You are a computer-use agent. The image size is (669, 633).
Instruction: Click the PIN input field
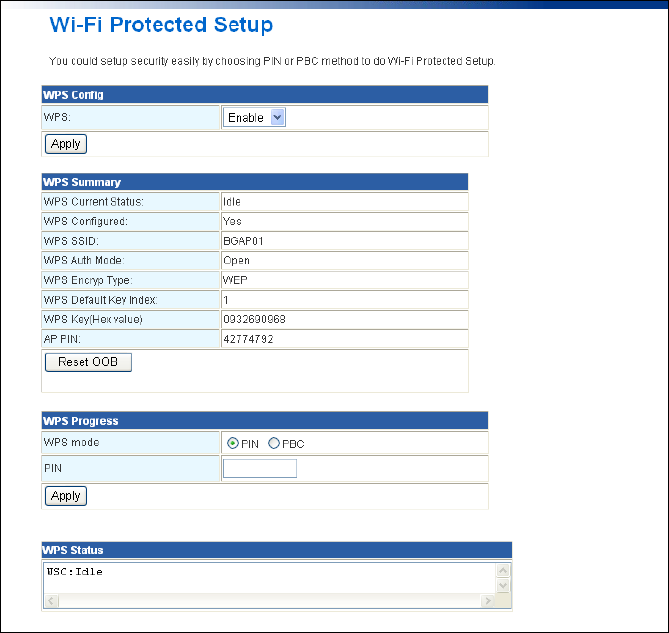tap(260, 468)
